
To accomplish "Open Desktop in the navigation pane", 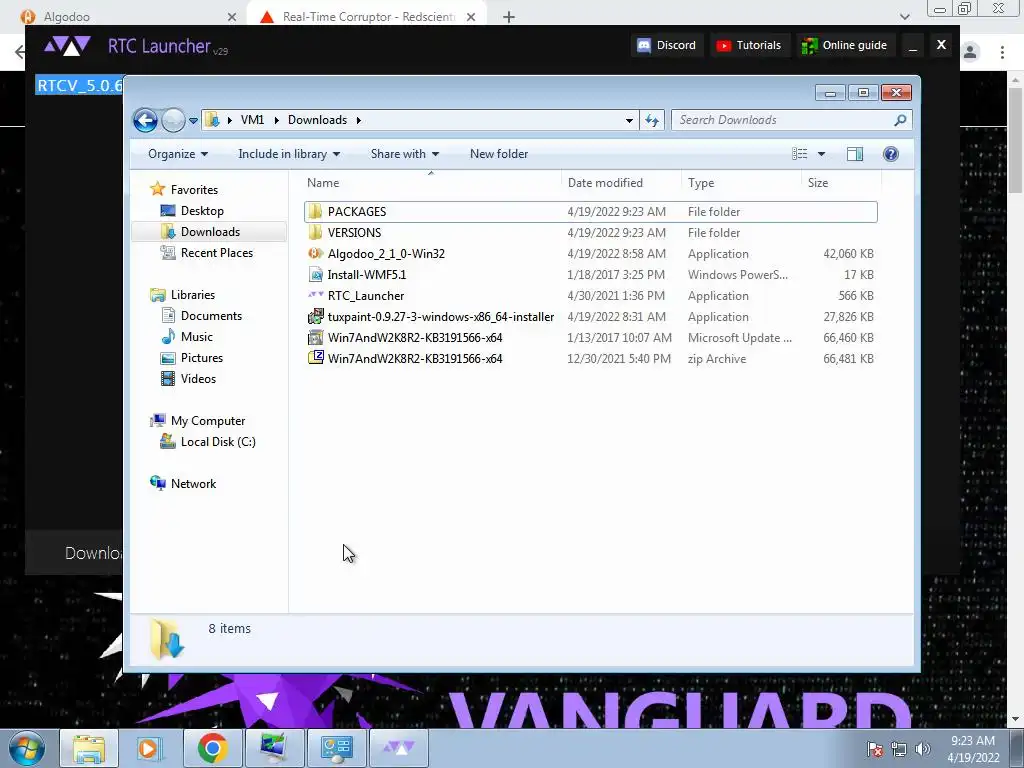I will pos(192,211).
